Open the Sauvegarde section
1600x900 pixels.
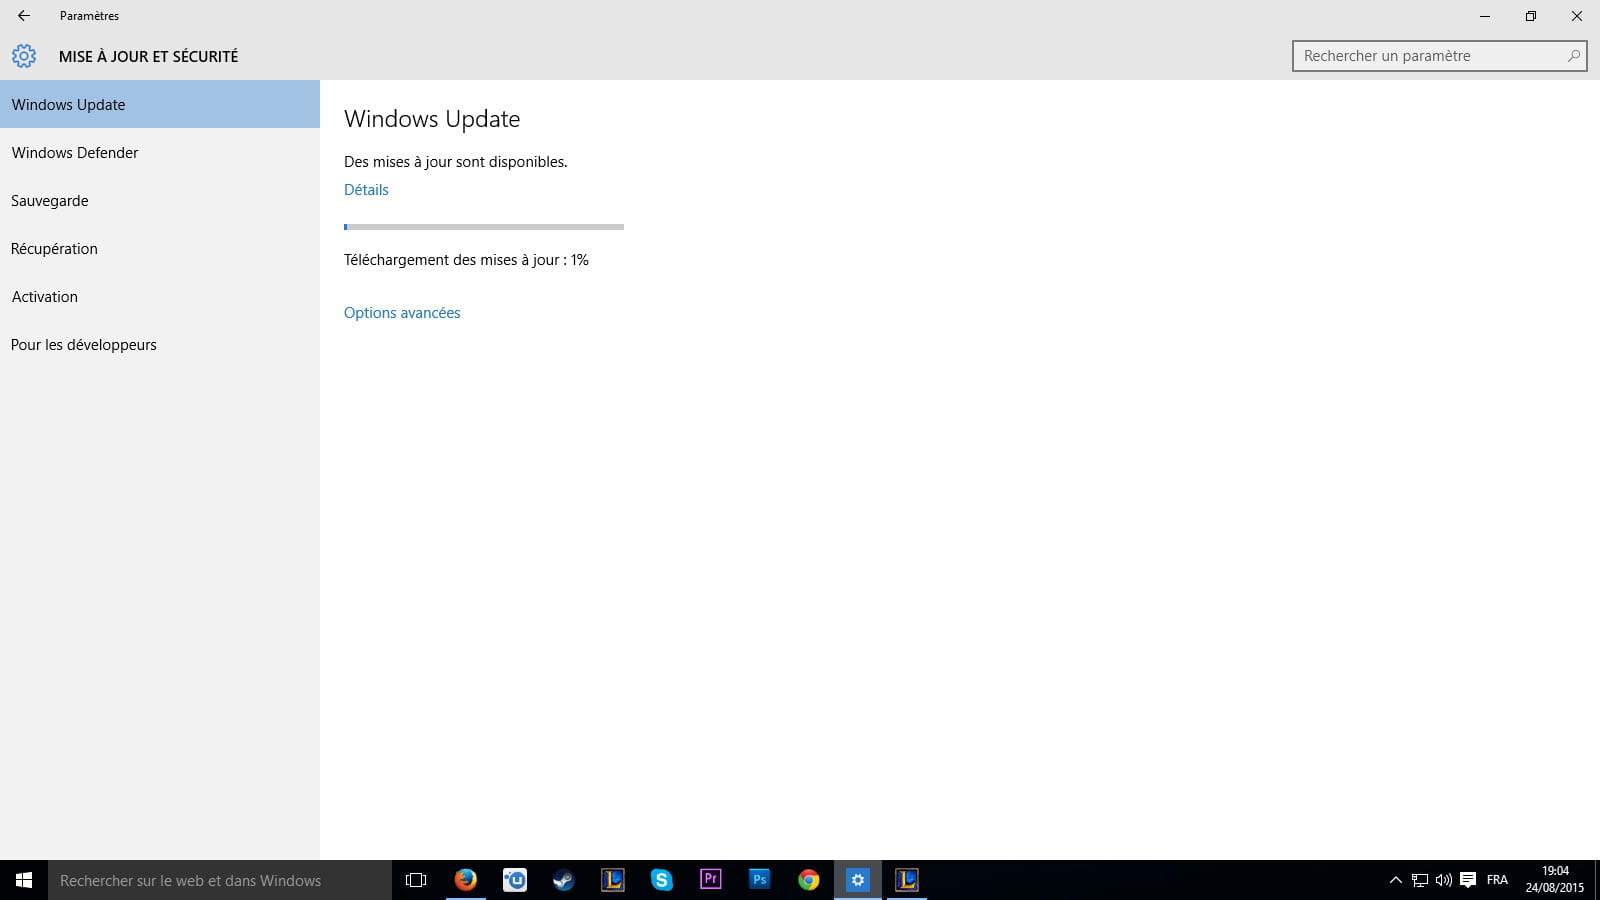pos(160,200)
